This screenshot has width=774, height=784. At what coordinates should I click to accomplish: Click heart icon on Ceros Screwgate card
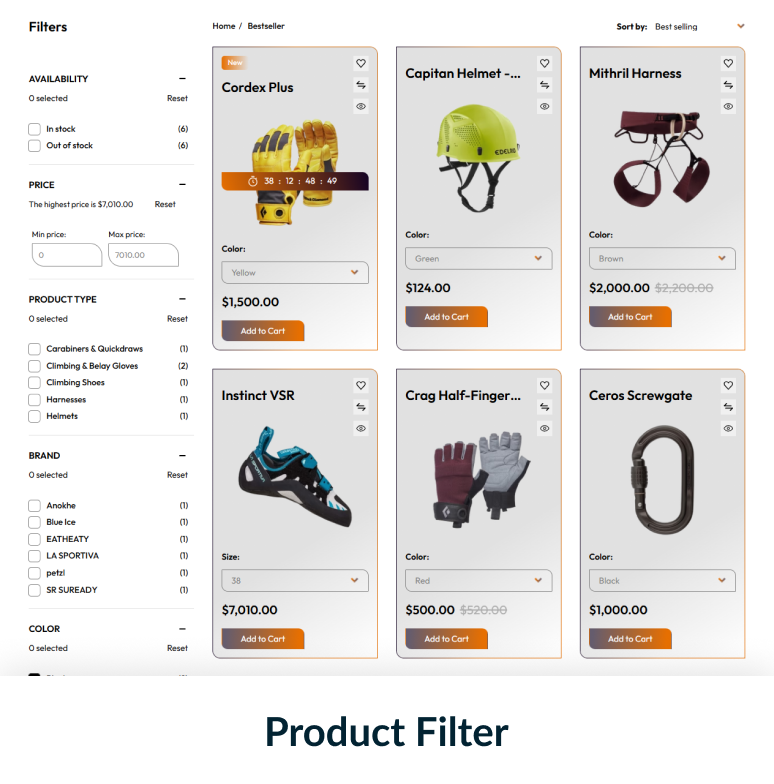click(728, 386)
